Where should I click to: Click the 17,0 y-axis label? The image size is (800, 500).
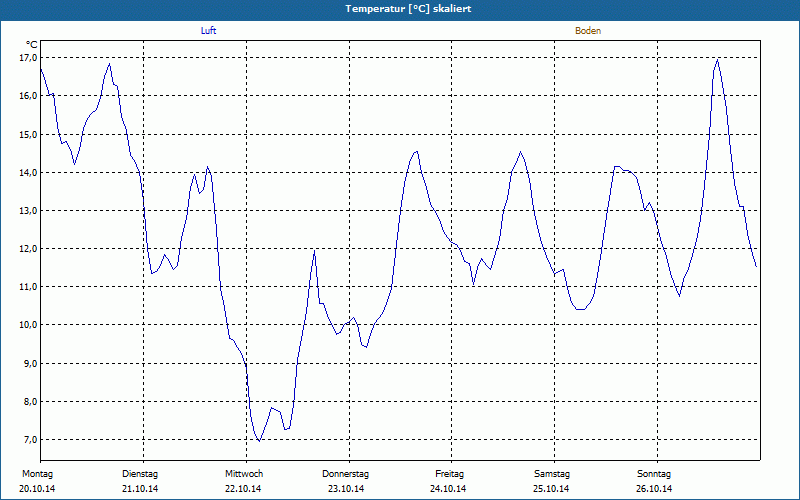coord(29,58)
